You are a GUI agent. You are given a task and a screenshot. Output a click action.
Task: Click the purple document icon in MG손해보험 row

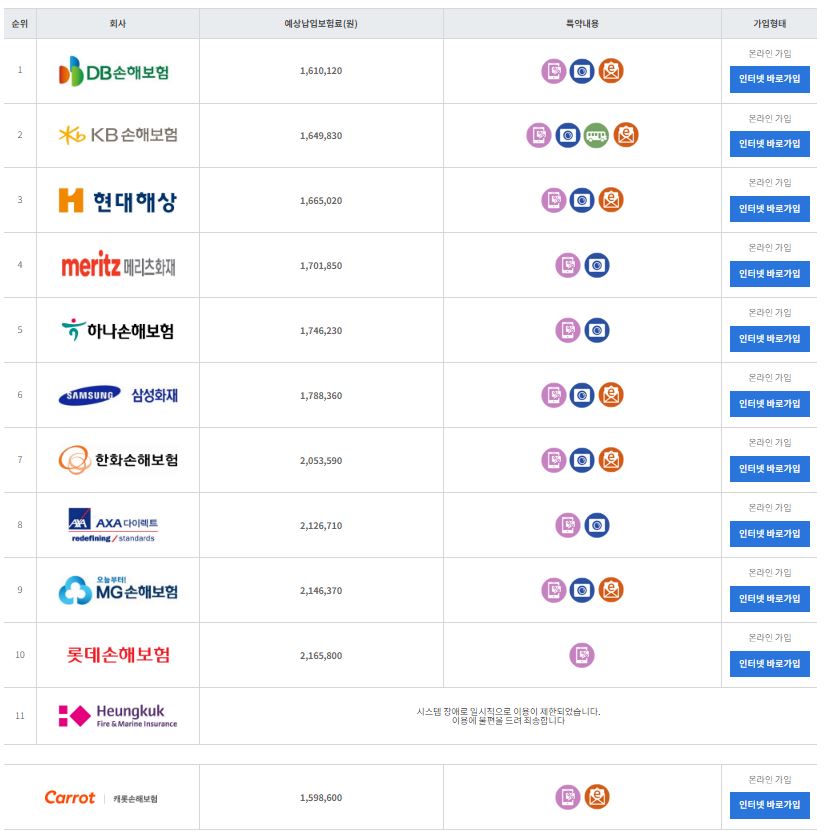point(554,590)
